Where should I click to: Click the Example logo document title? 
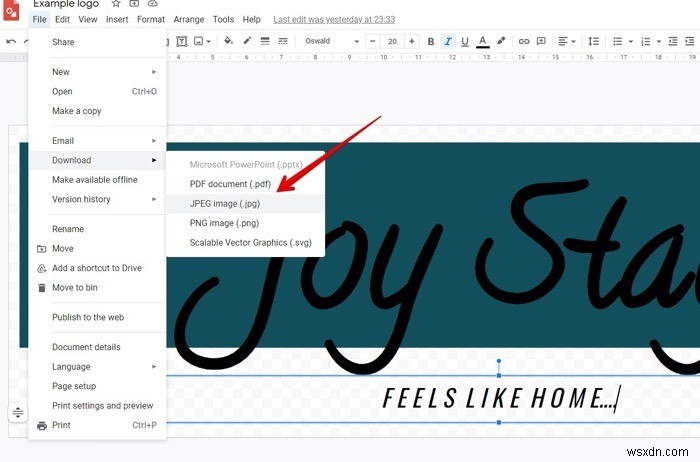click(x=66, y=4)
